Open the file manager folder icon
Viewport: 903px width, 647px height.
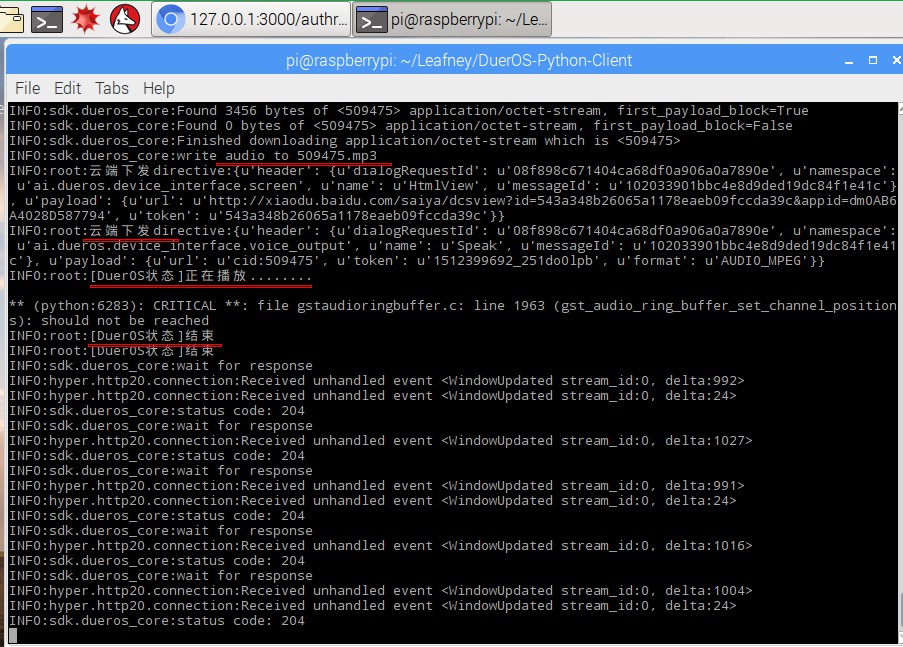point(12,19)
